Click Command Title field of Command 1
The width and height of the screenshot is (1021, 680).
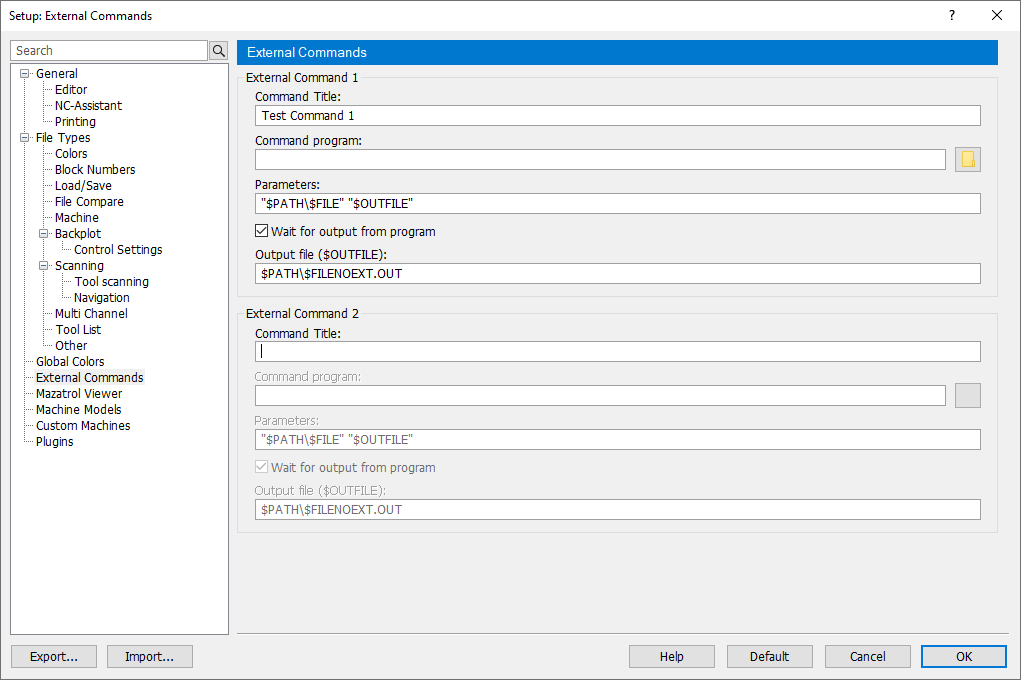coord(617,115)
